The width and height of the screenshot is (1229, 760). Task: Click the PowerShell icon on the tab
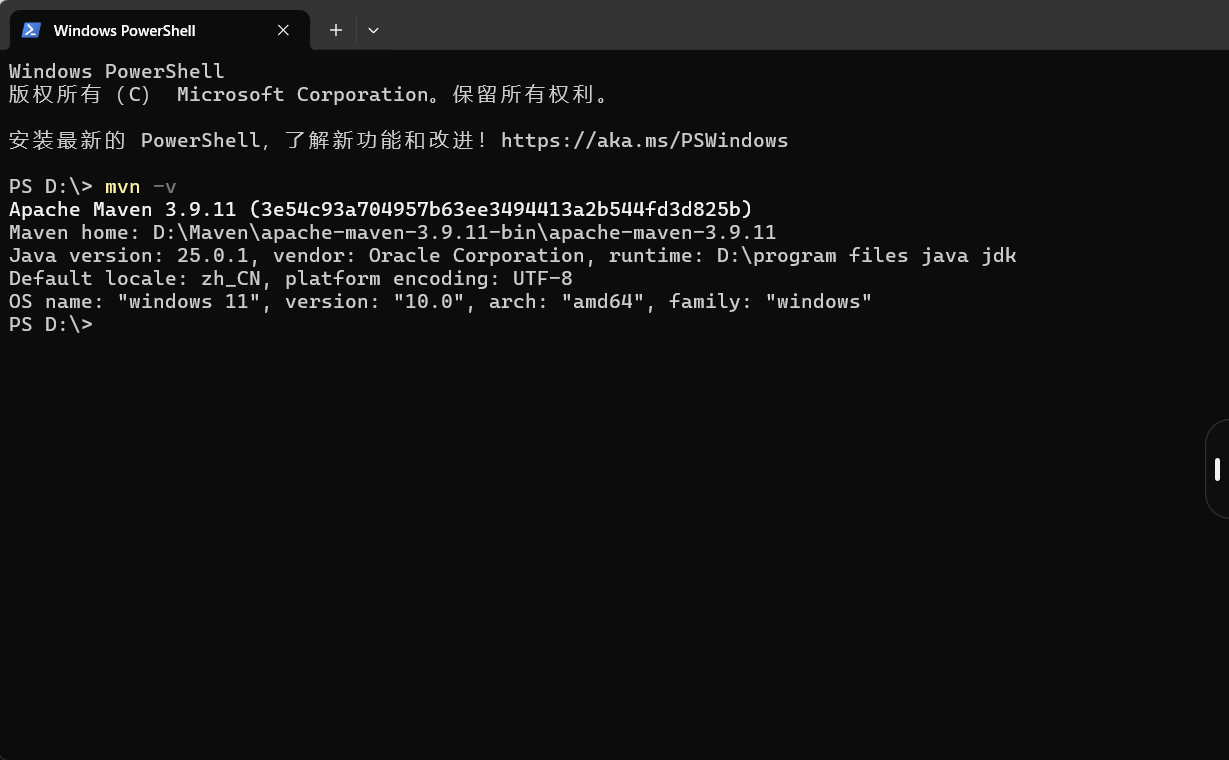click(31, 30)
